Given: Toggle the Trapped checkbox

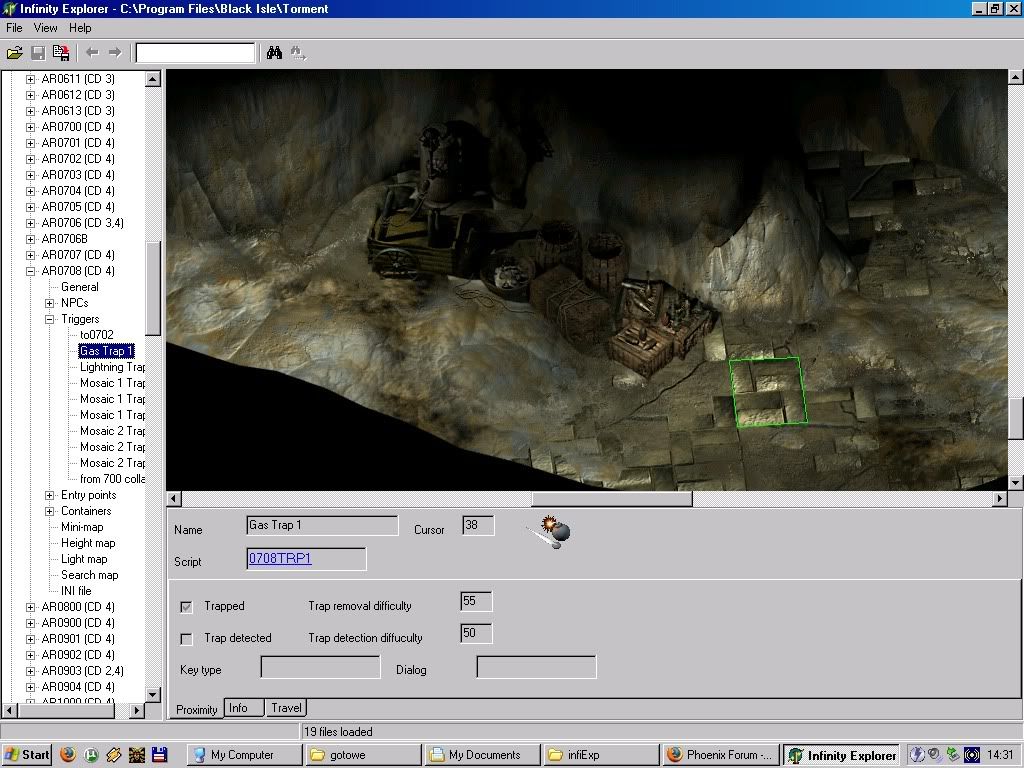Looking at the screenshot, I should 186,607.
